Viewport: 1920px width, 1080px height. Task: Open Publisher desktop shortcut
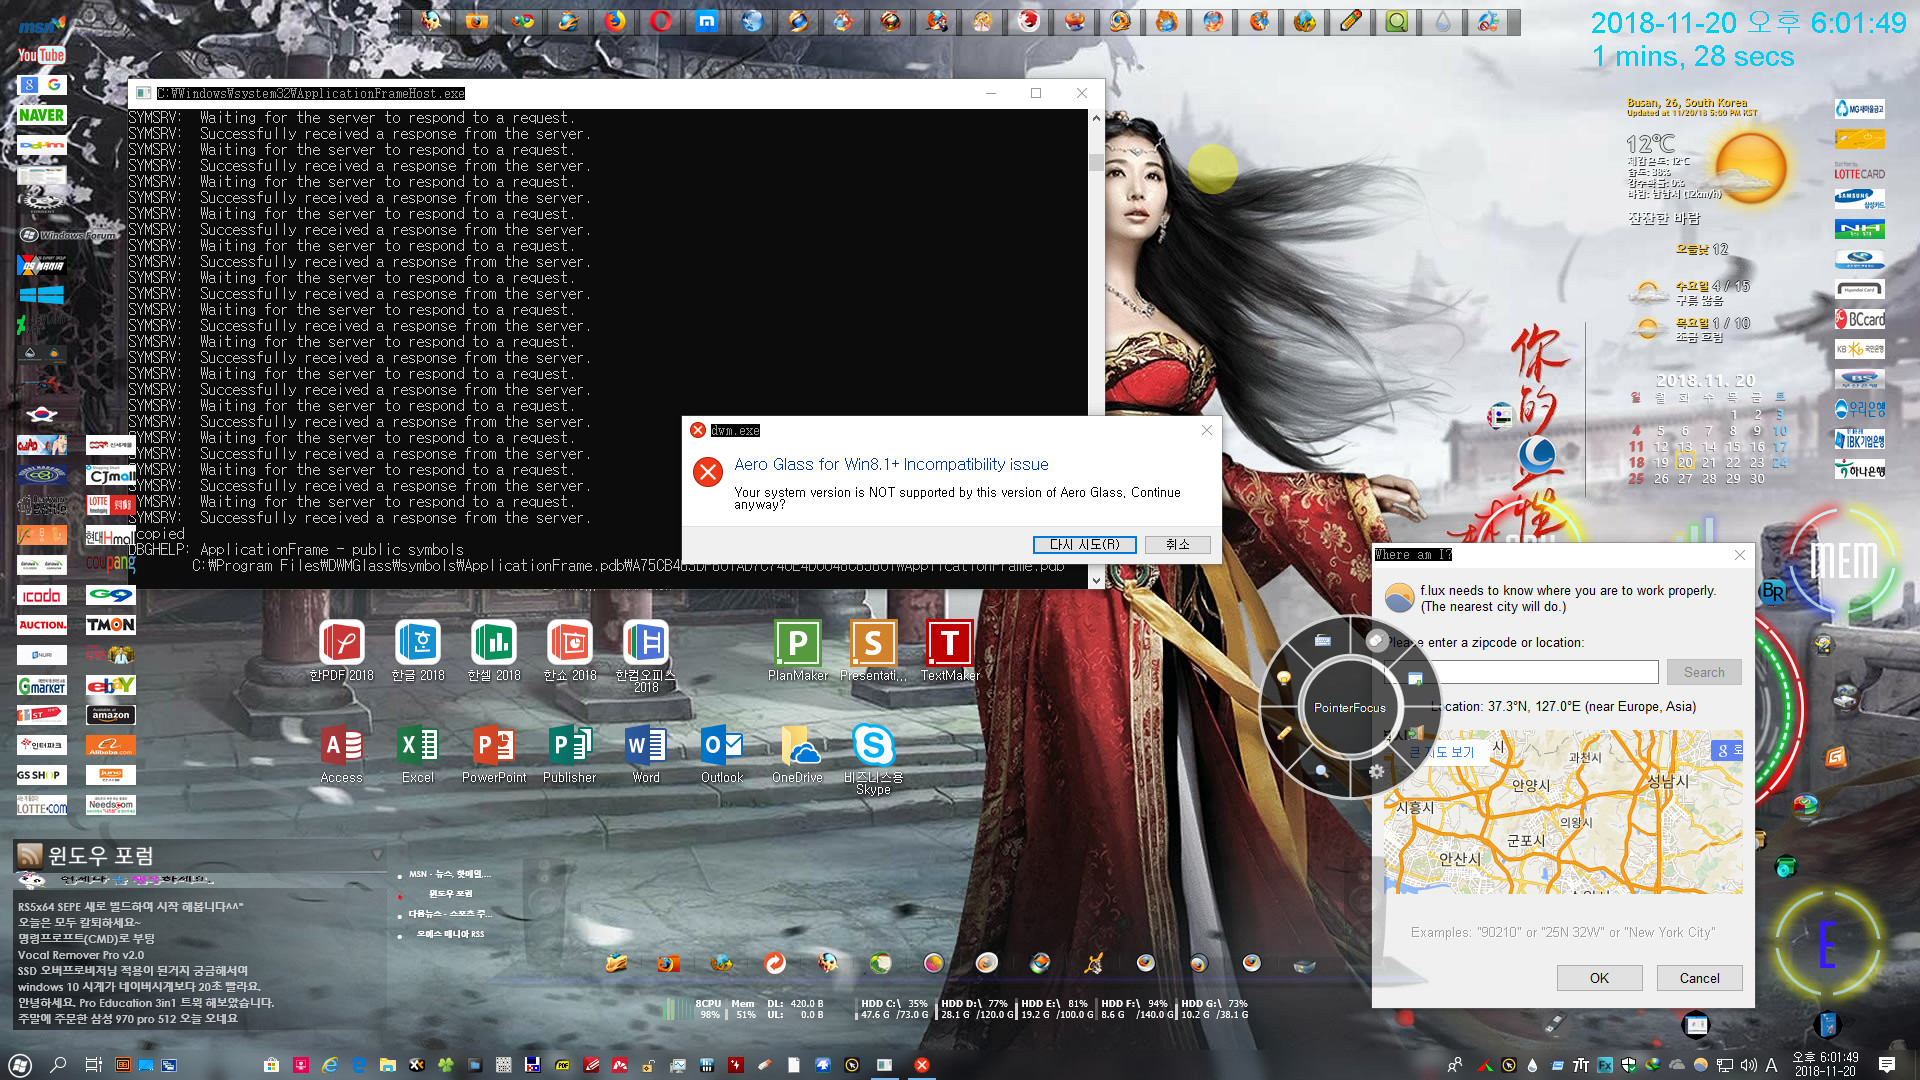click(570, 755)
